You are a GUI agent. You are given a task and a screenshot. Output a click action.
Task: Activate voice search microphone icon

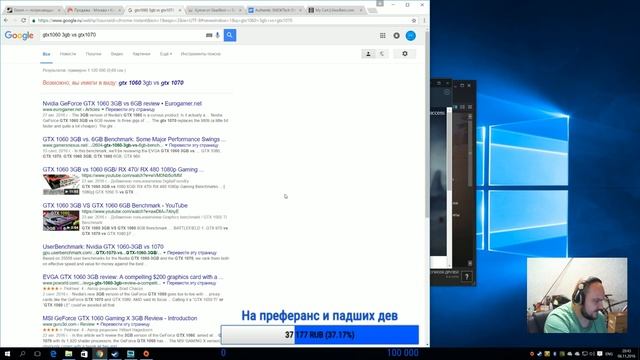click(218, 35)
